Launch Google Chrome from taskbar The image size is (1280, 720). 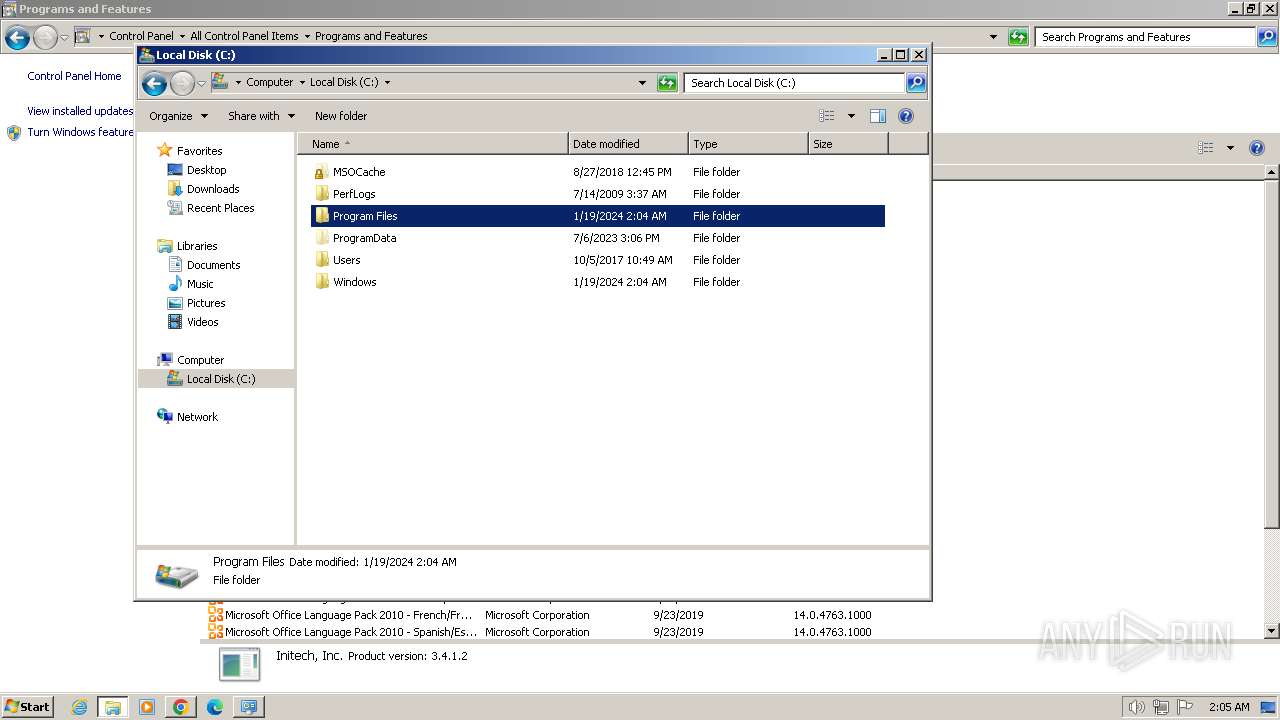(181, 707)
